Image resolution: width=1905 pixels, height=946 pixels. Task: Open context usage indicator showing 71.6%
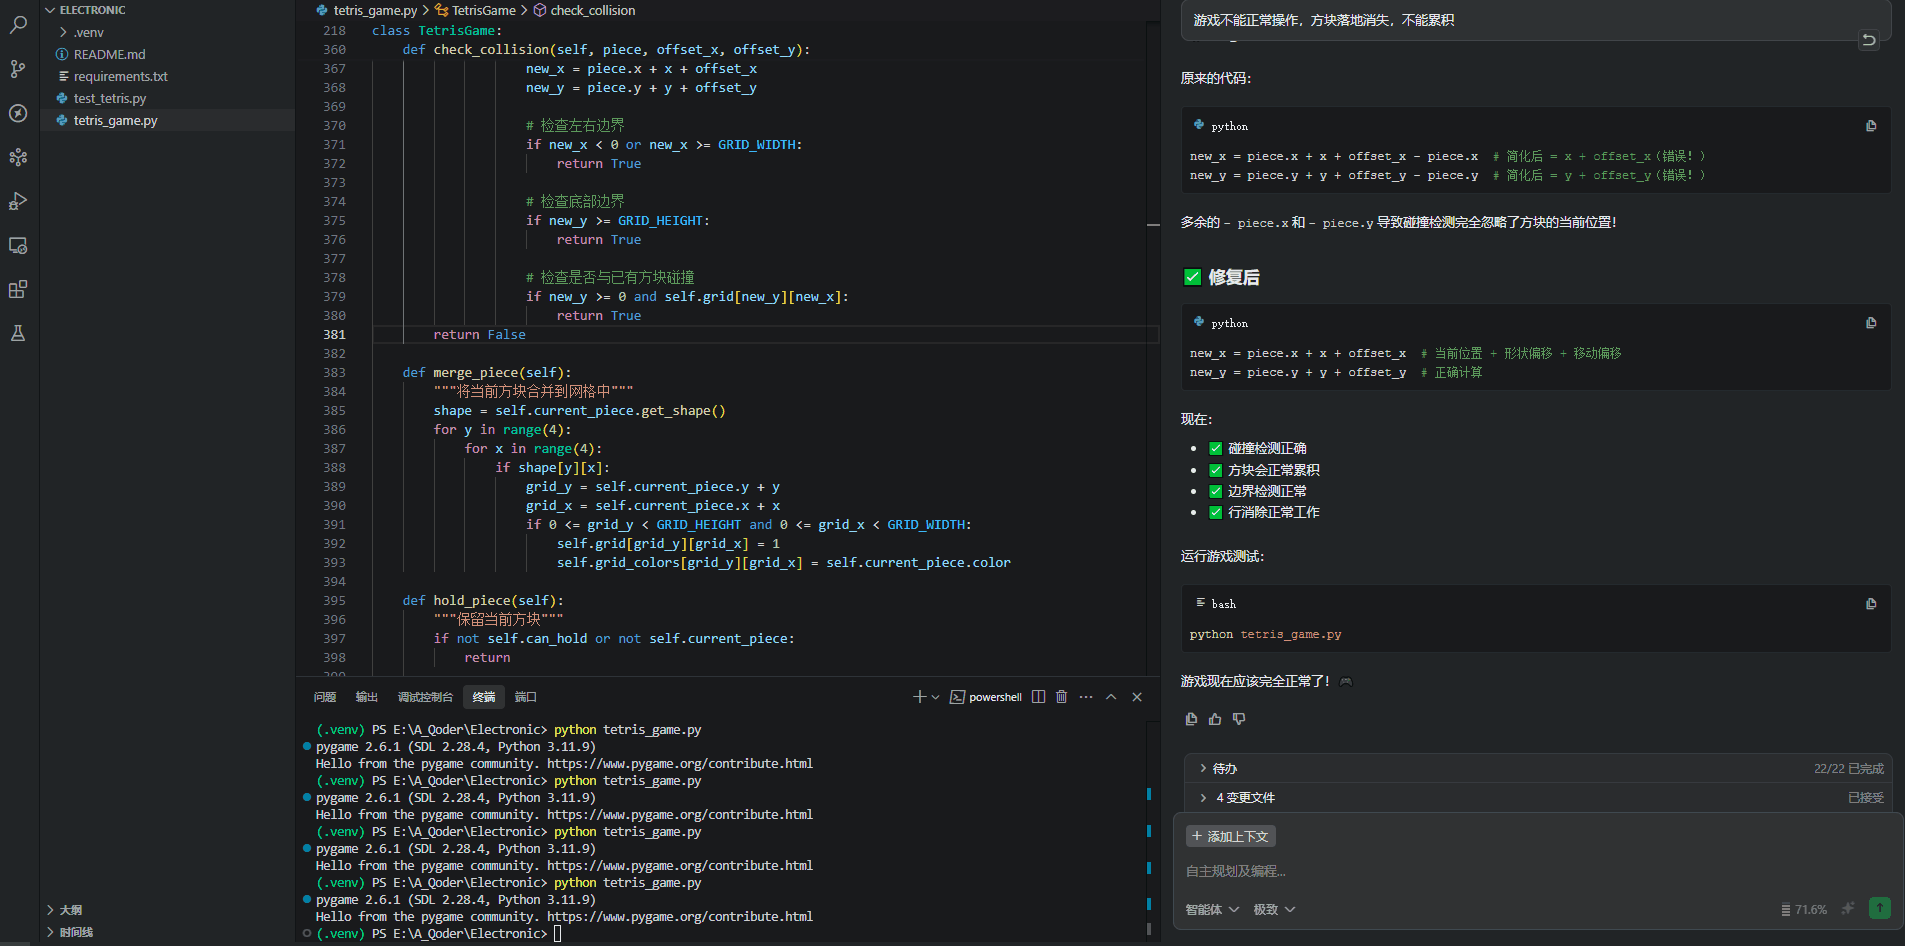click(x=1804, y=910)
